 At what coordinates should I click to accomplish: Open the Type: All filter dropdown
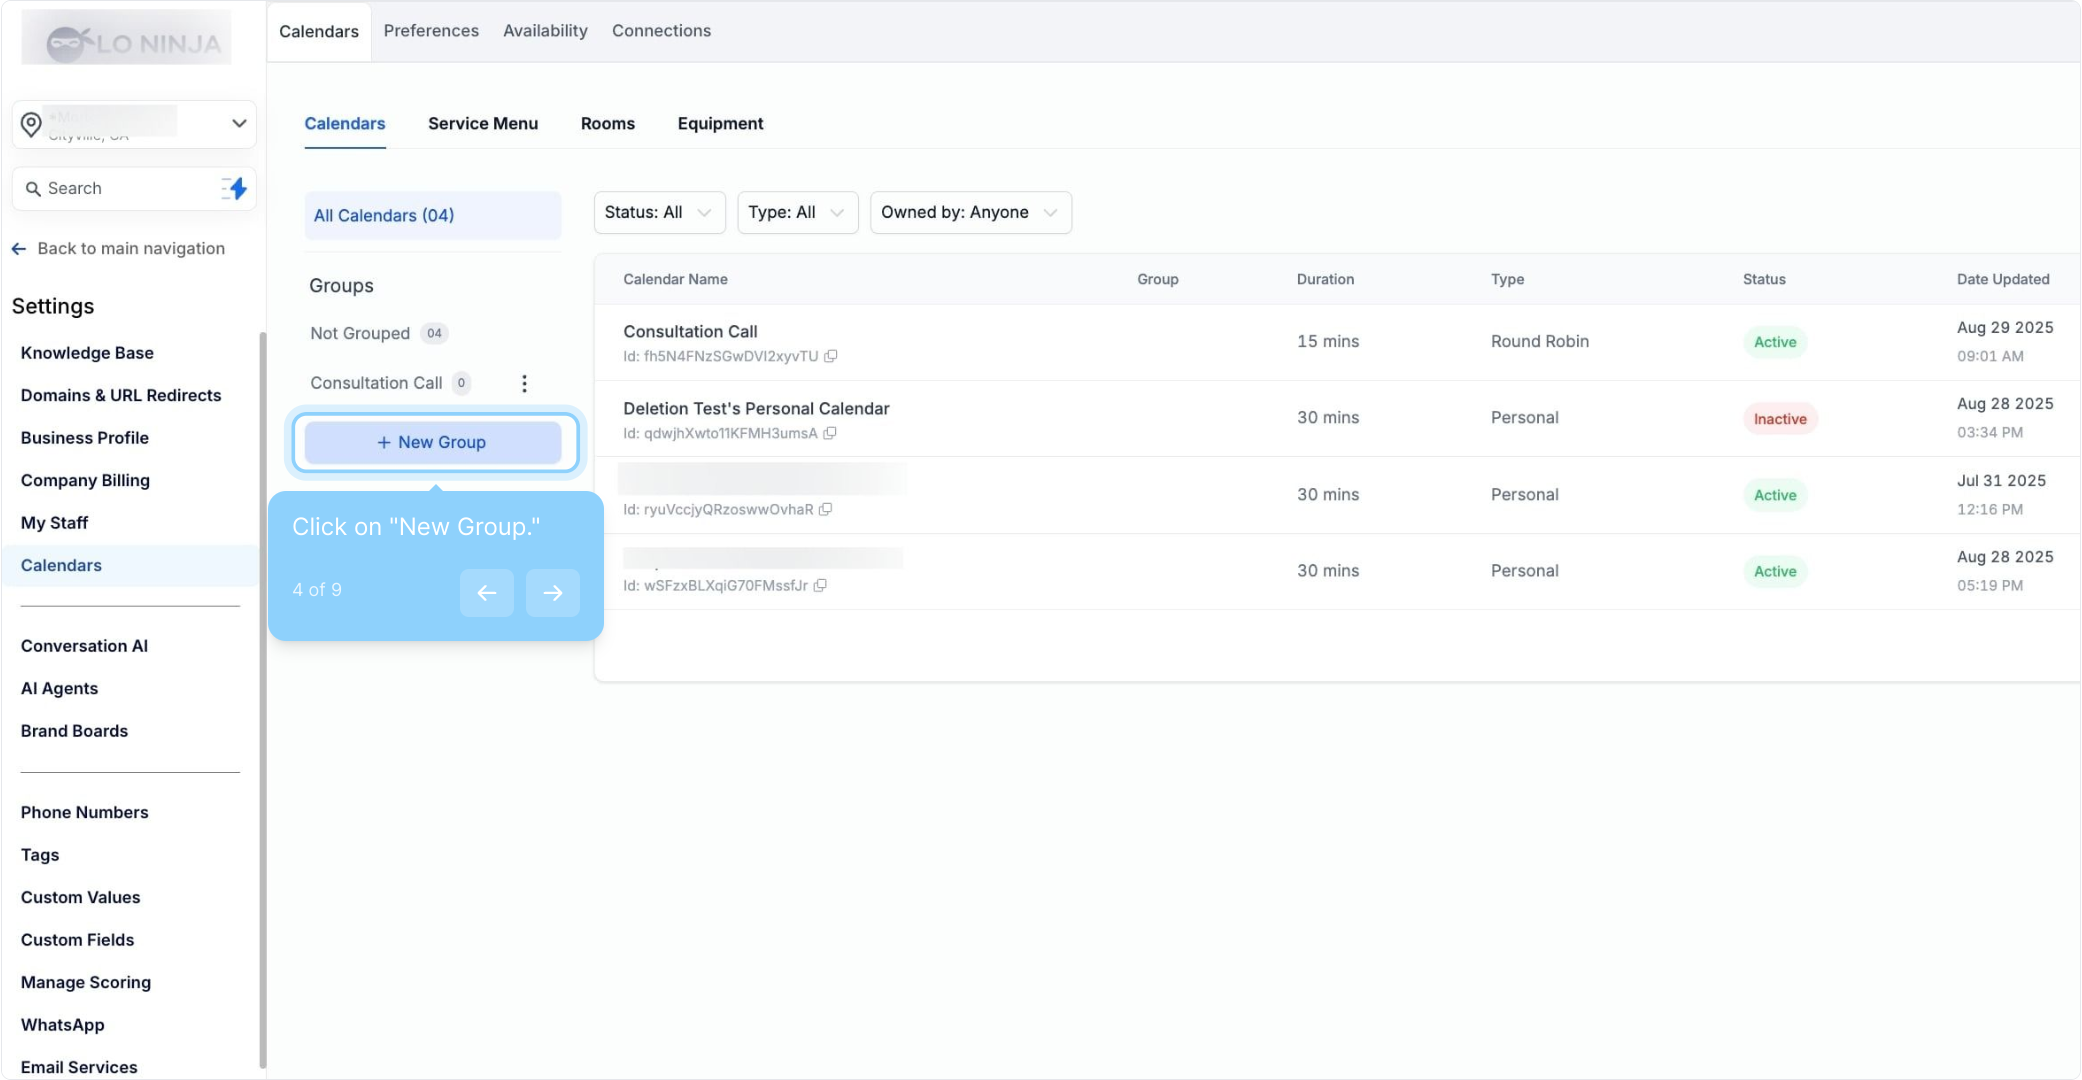pos(797,212)
